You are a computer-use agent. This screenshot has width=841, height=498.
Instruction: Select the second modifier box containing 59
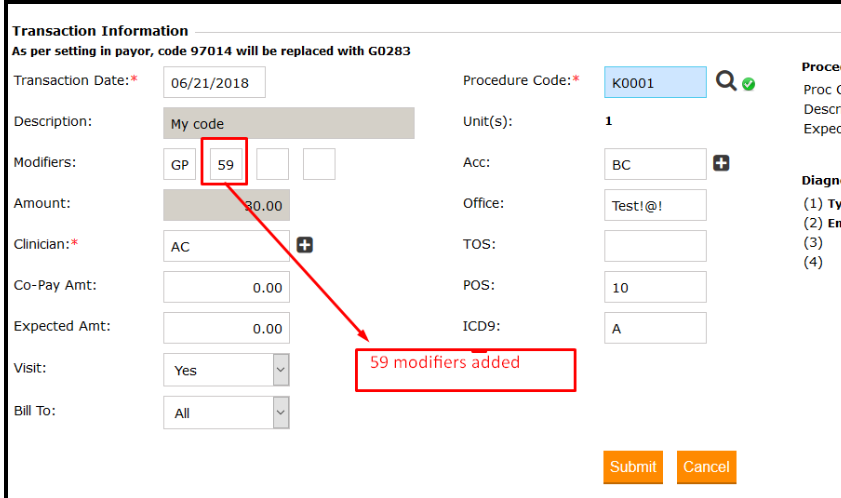[x=225, y=164]
